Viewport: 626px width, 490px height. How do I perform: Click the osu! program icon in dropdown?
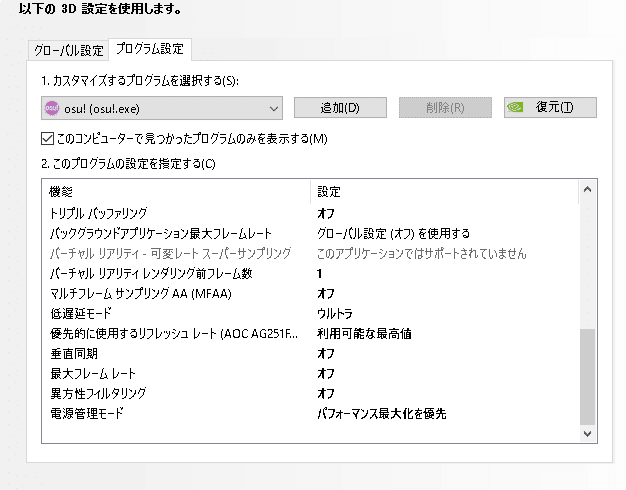(x=52, y=108)
